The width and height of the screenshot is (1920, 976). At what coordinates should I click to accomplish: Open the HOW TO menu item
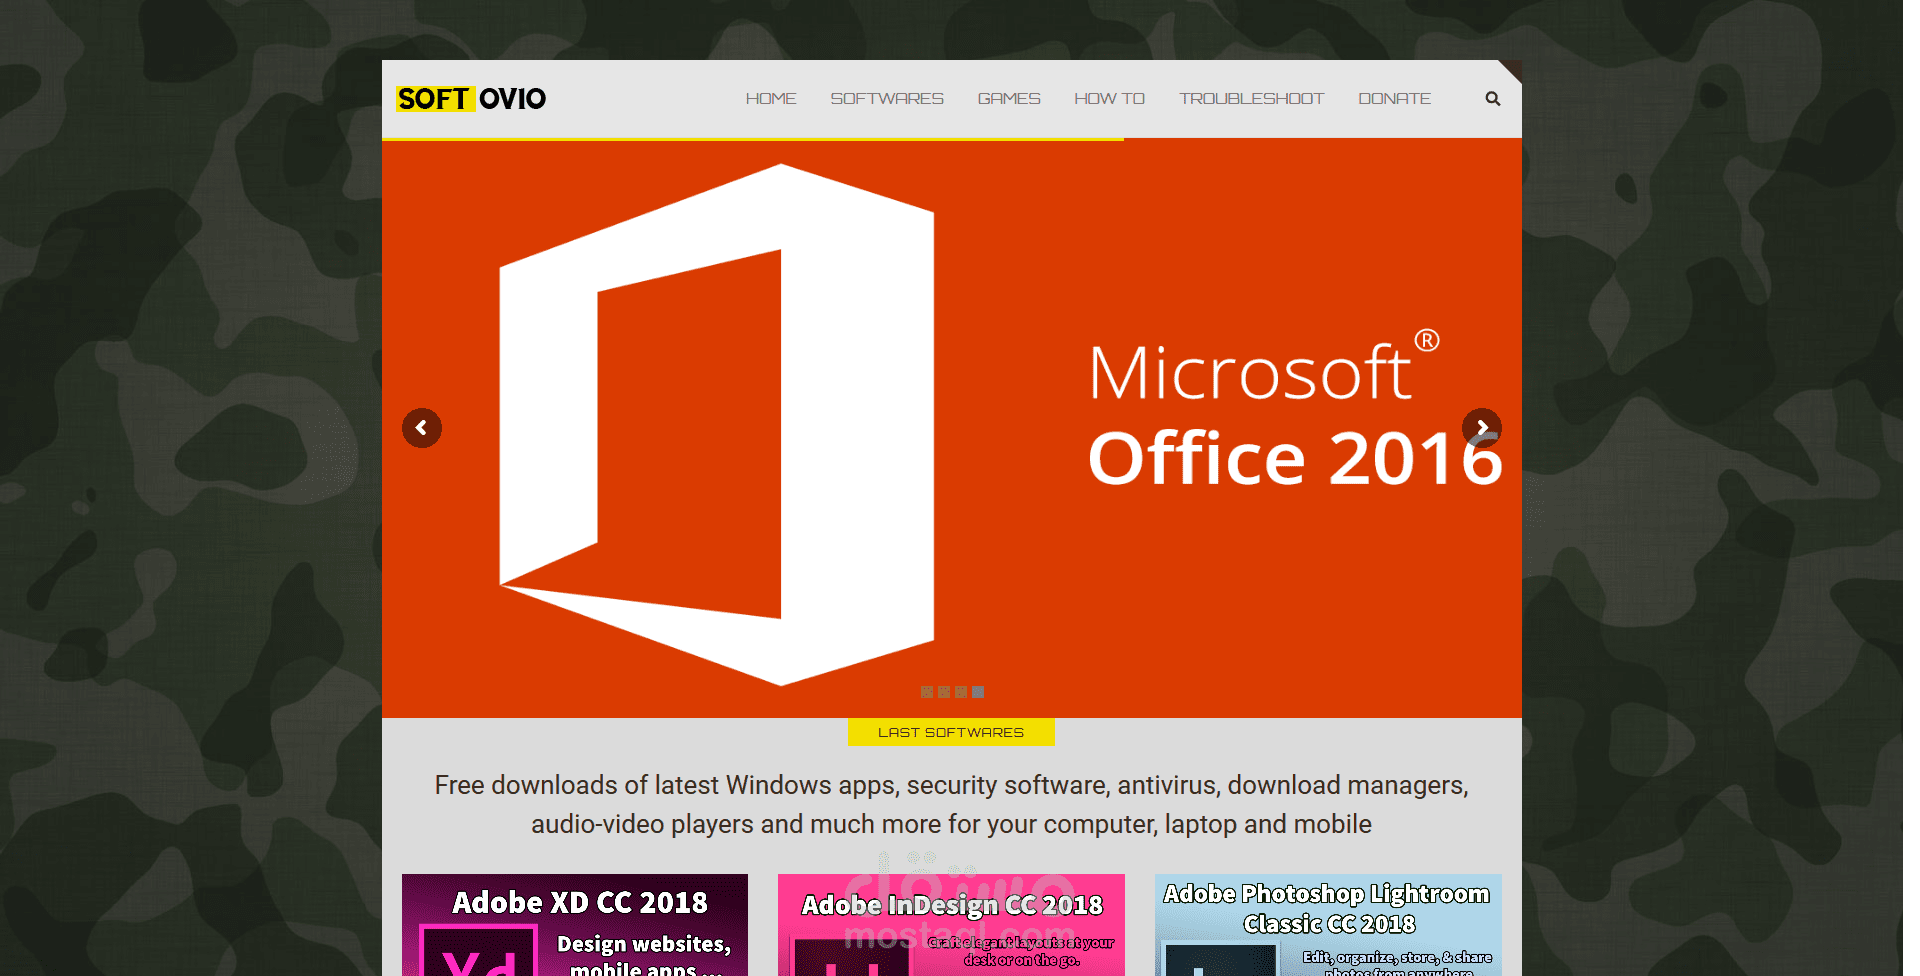coord(1109,99)
